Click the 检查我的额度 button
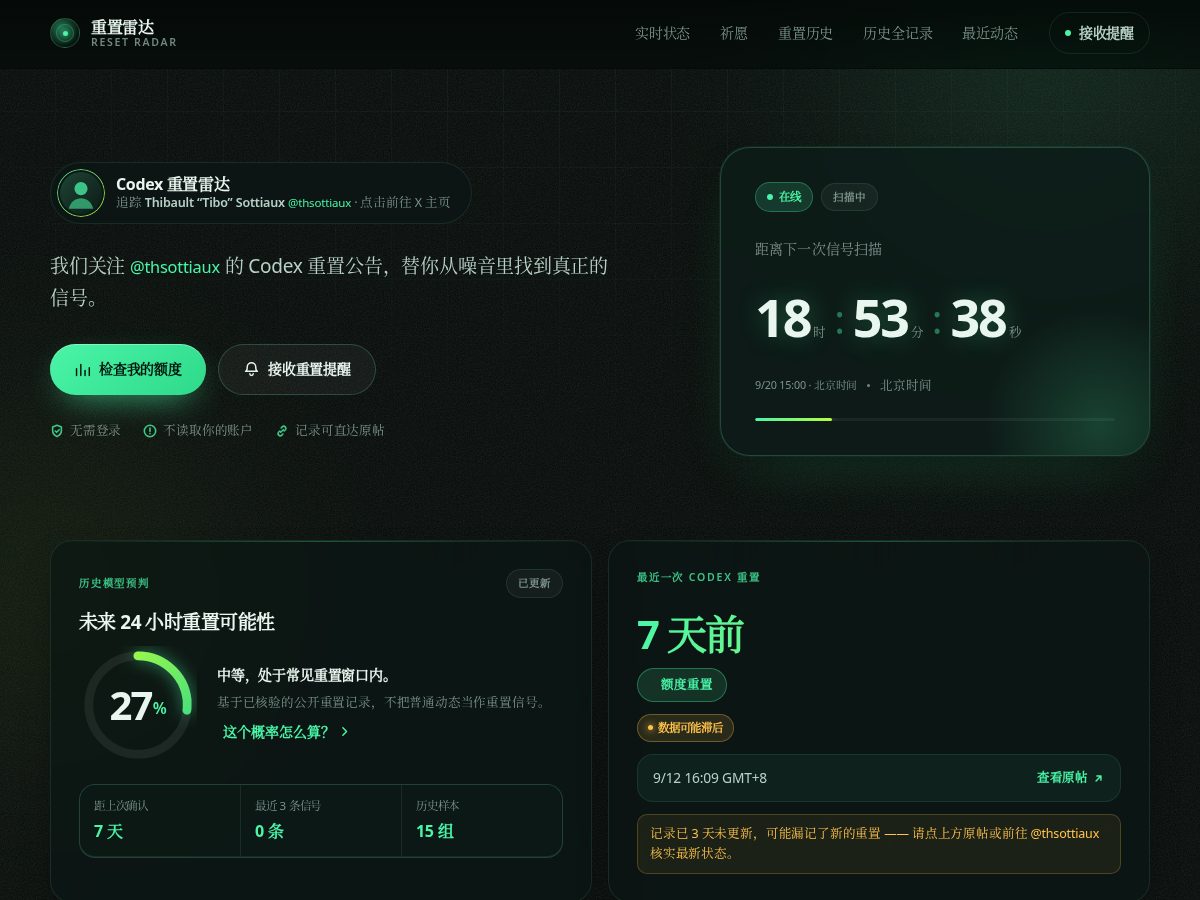1200x900 pixels. tap(128, 370)
